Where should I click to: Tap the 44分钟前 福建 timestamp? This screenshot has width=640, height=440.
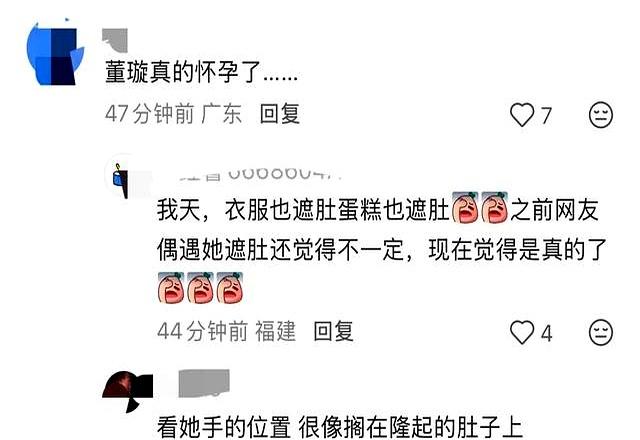click(227, 331)
